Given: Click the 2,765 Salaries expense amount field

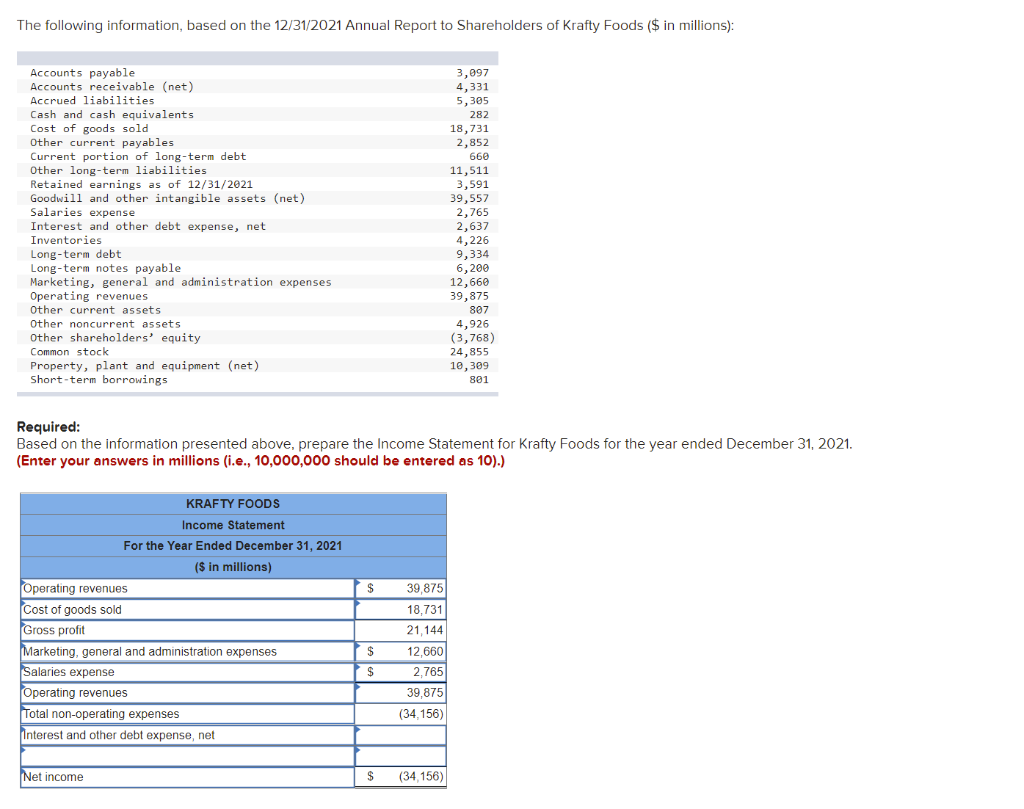Looking at the screenshot, I should pyautogui.click(x=401, y=672).
